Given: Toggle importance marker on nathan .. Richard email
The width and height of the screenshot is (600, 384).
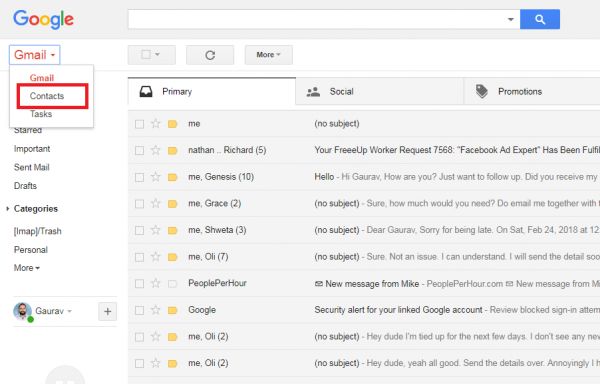Looking at the screenshot, I should click(173, 150).
